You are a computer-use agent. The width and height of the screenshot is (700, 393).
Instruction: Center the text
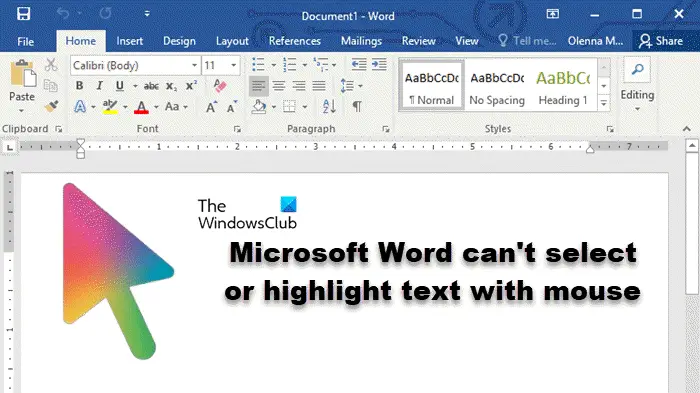click(279, 86)
